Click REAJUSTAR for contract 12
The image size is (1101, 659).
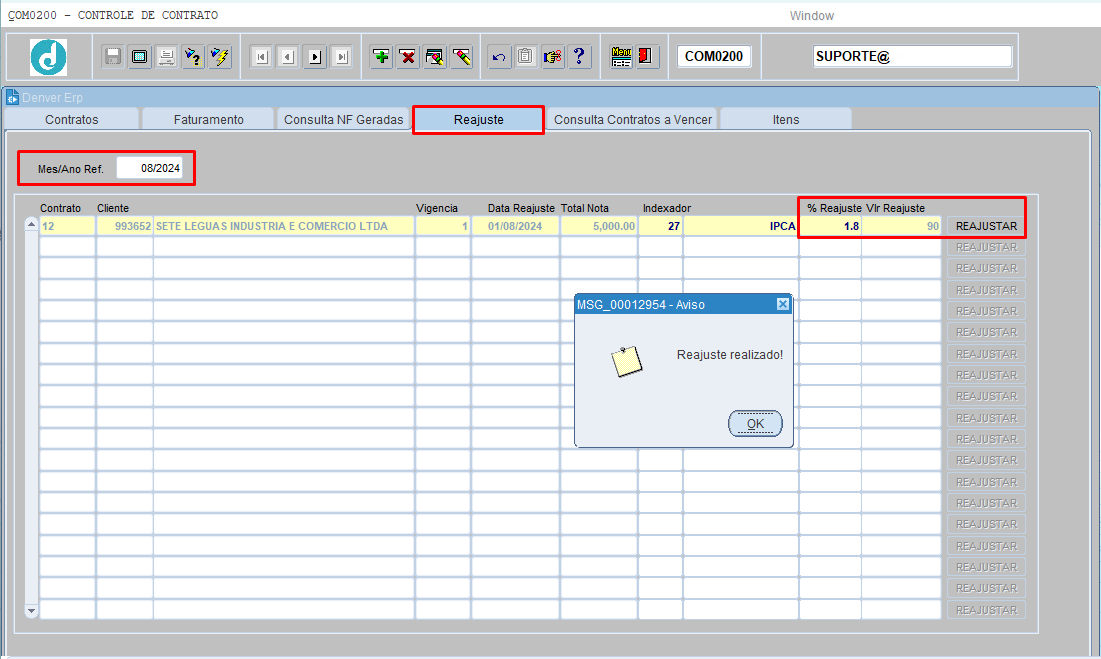coord(986,226)
